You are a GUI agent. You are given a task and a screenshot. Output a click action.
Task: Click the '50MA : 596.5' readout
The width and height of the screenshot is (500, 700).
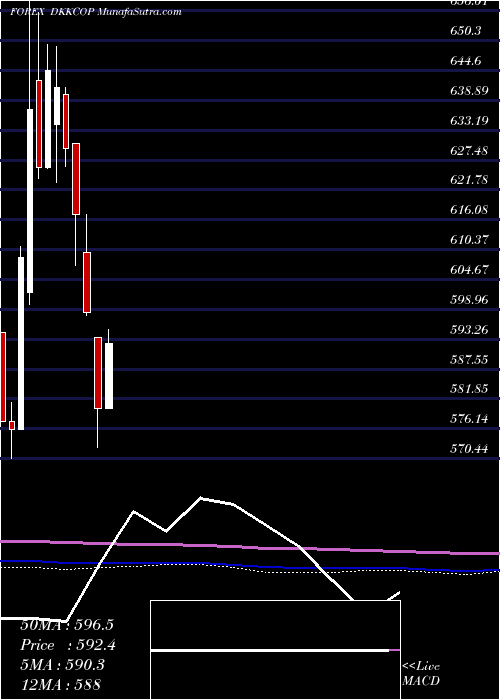tap(67, 625)
